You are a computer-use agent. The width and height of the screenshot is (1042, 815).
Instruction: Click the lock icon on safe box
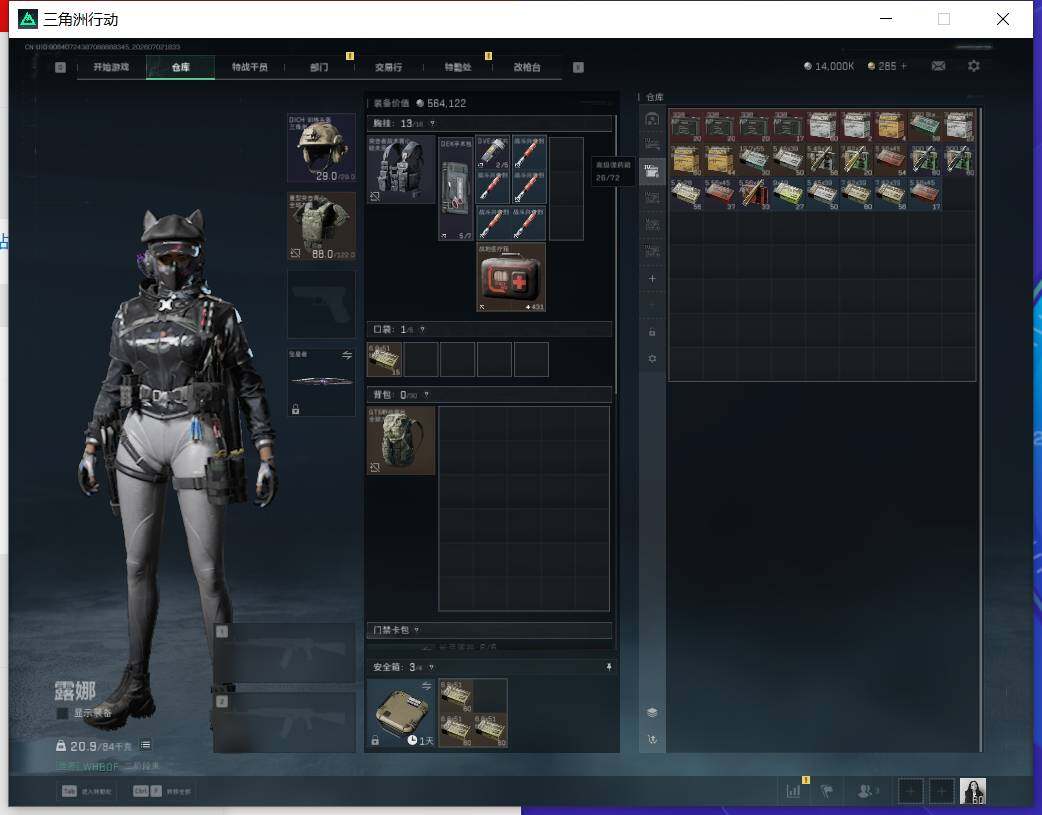pos(375,741)
